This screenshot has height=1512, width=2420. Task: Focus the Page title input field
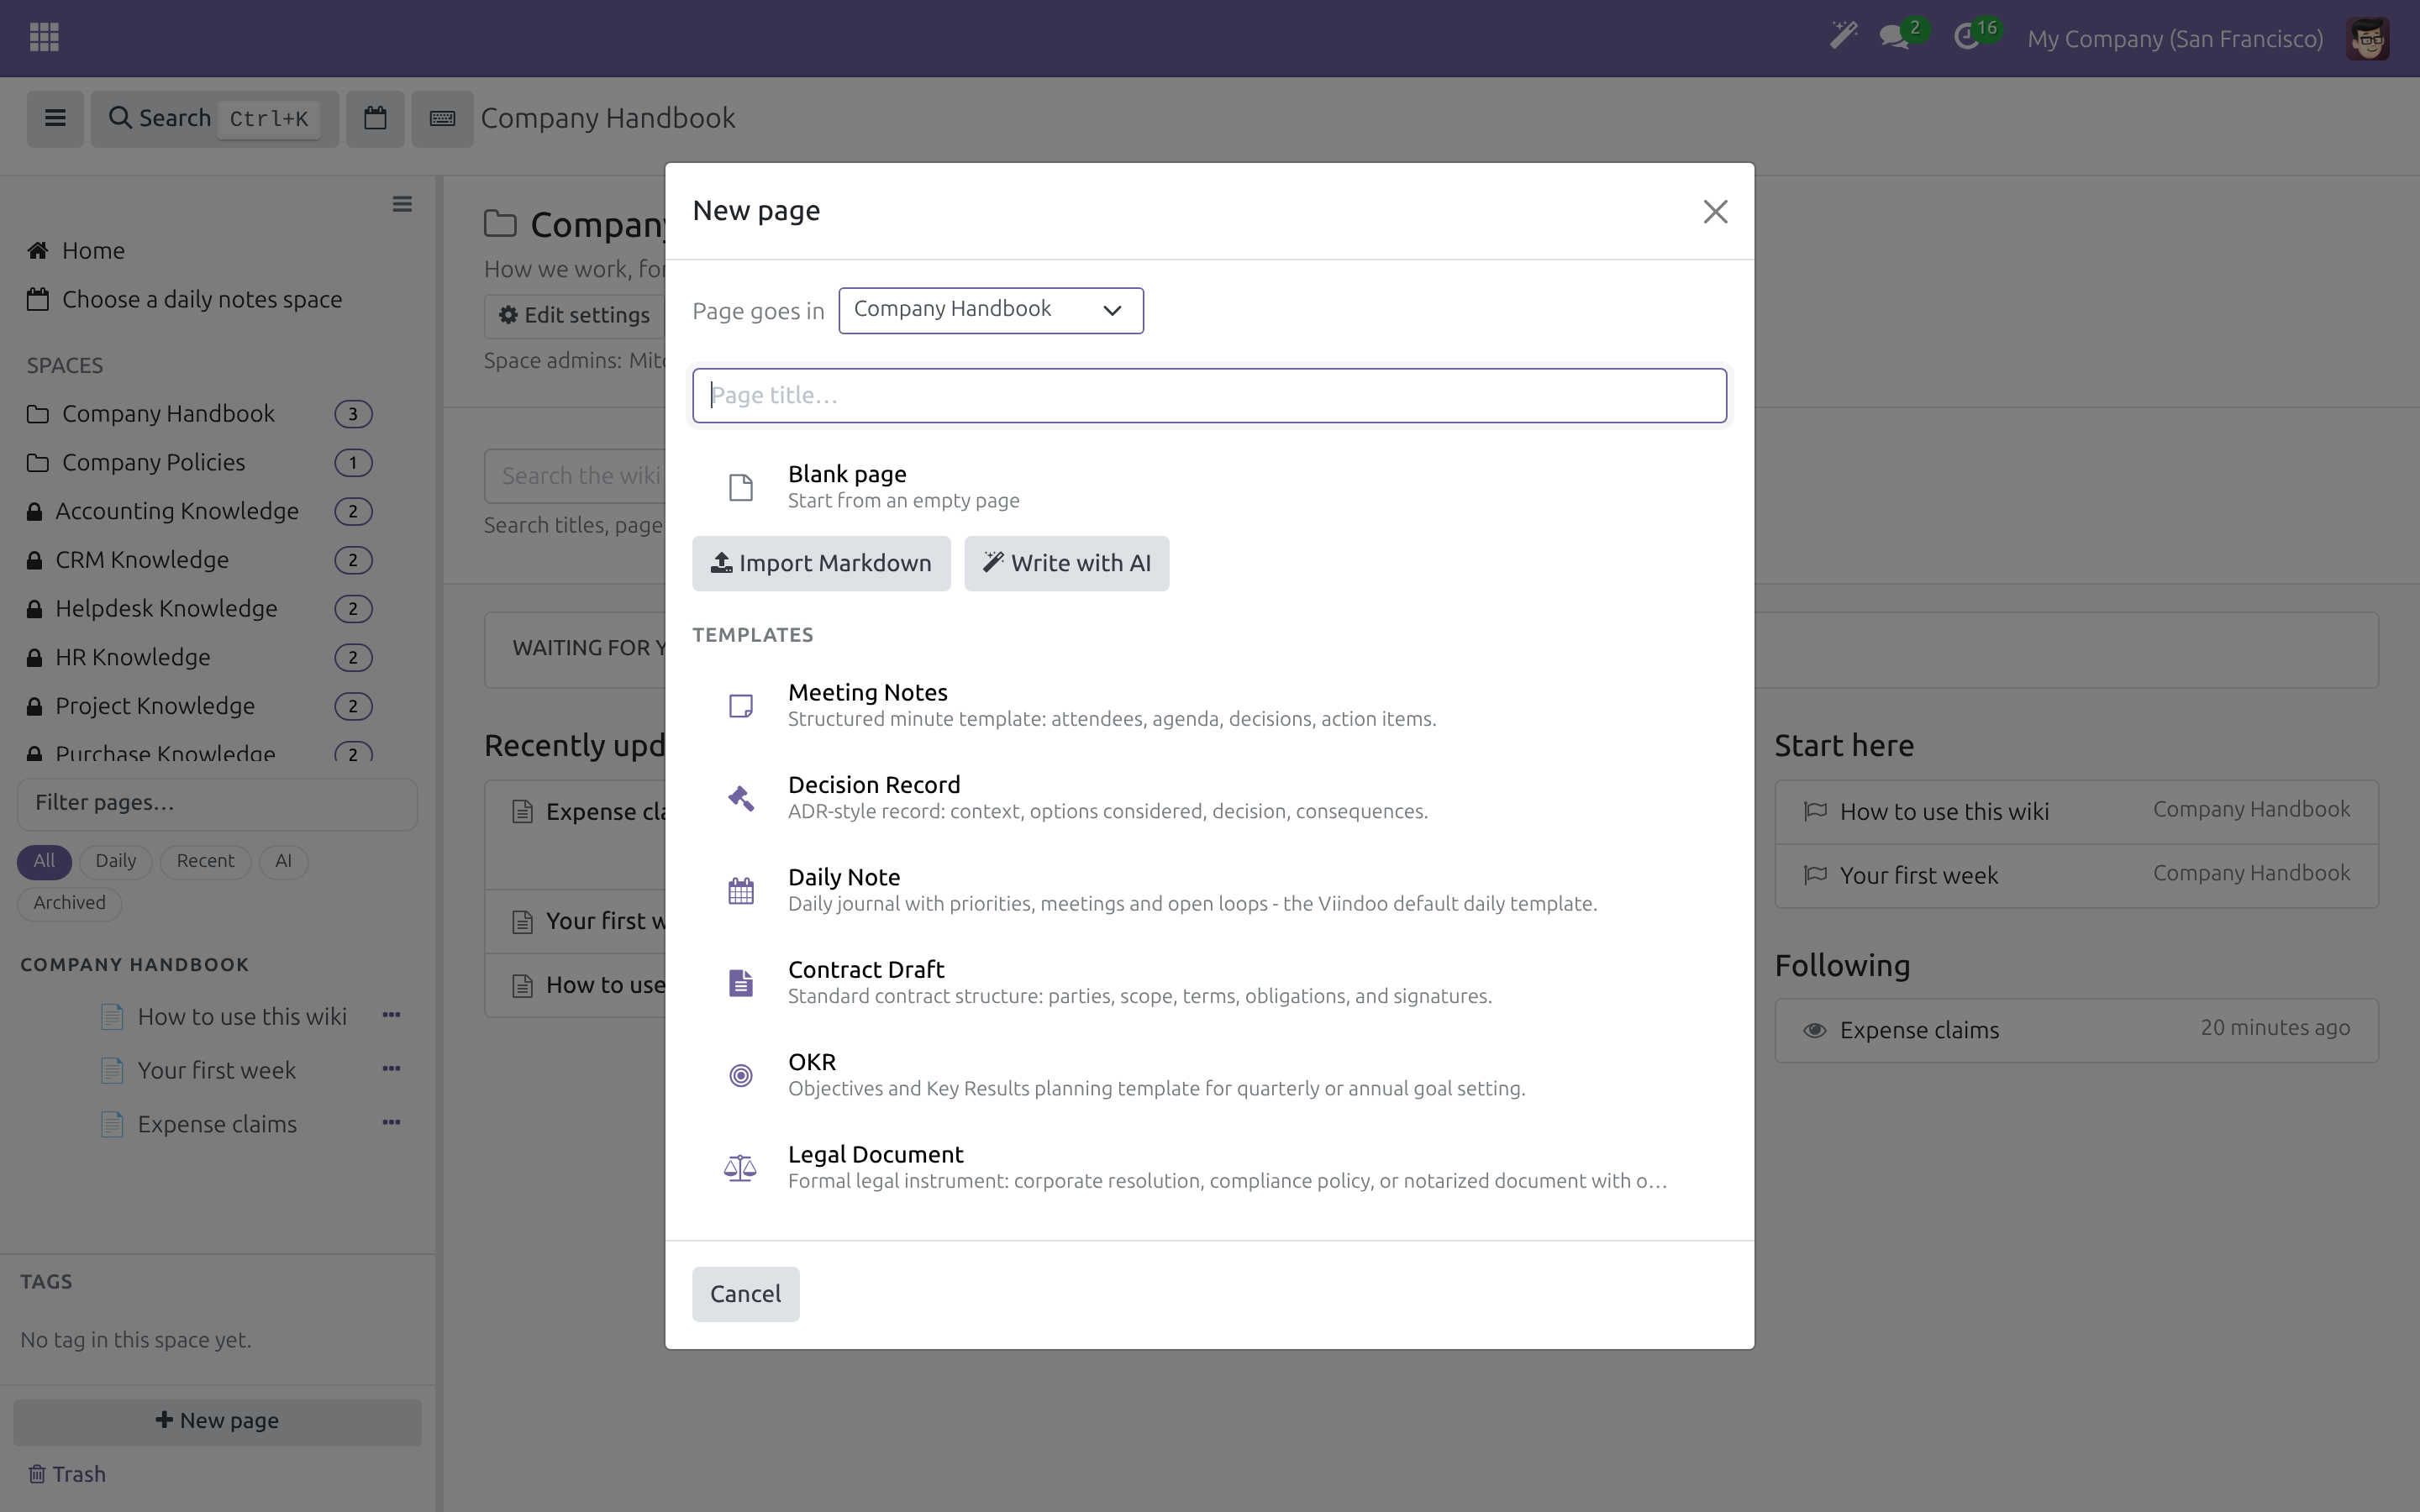(x=1210, y=395)
